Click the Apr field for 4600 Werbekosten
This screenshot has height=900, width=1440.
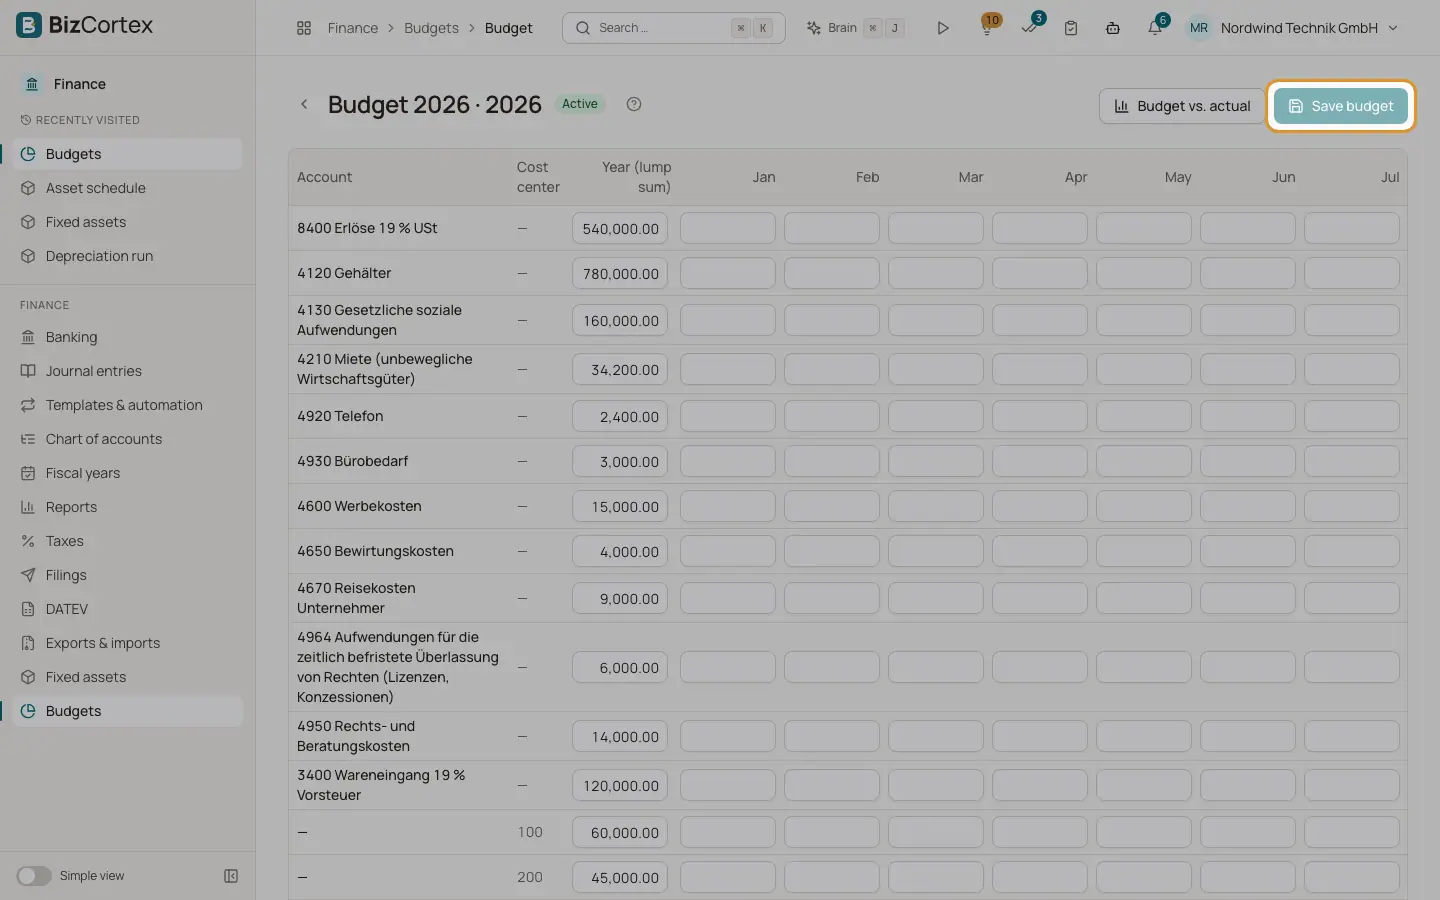click(x=1040, y=506)
